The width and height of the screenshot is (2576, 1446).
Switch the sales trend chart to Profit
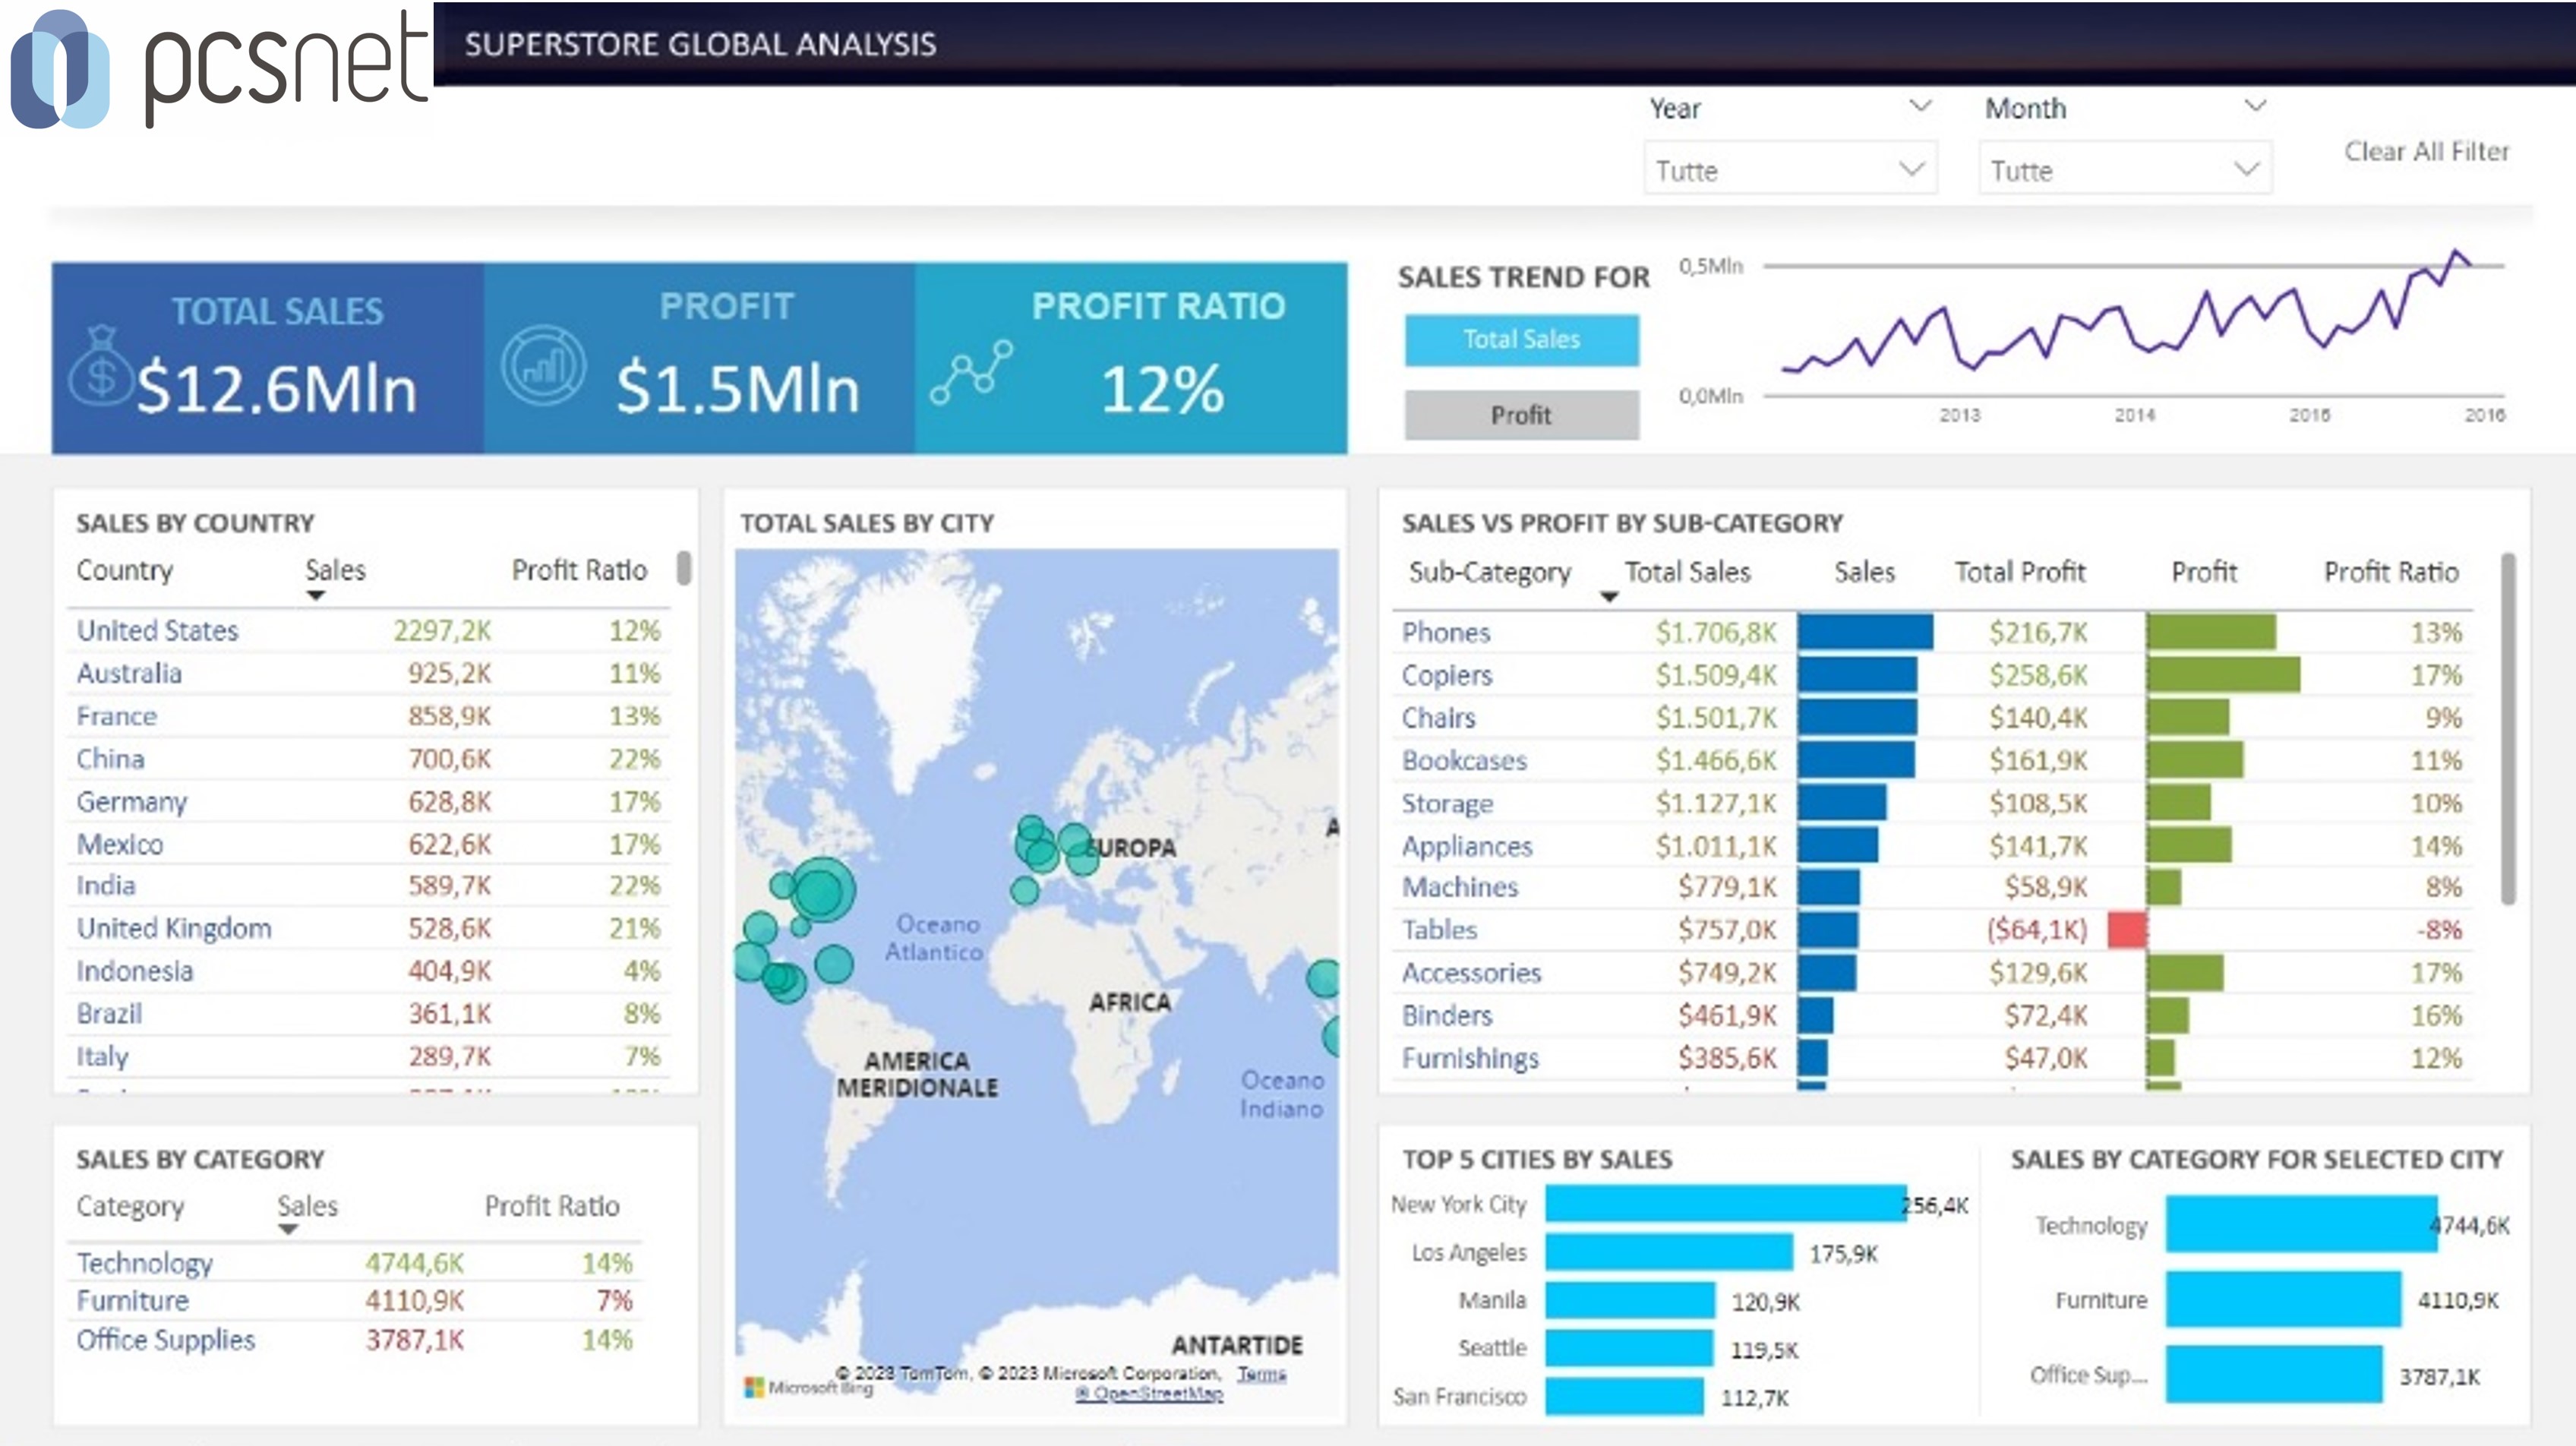pyautogui.click(x=1521, y=415)
